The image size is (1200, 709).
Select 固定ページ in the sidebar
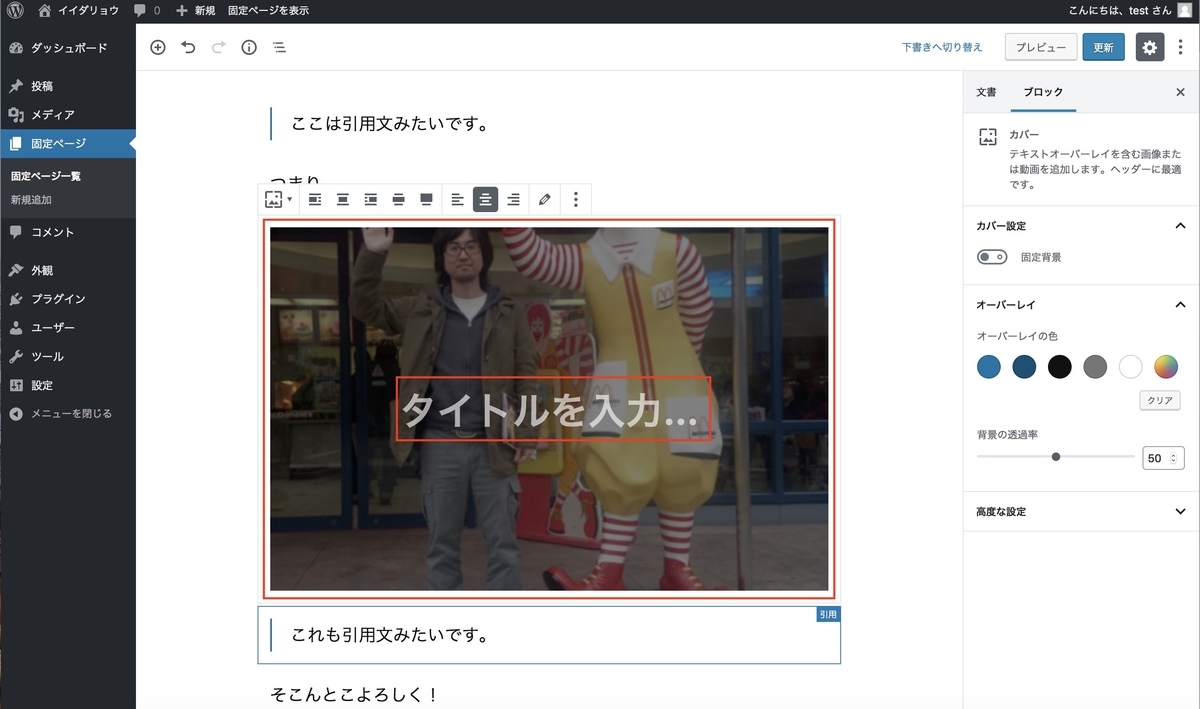click(x=68, y=143)
